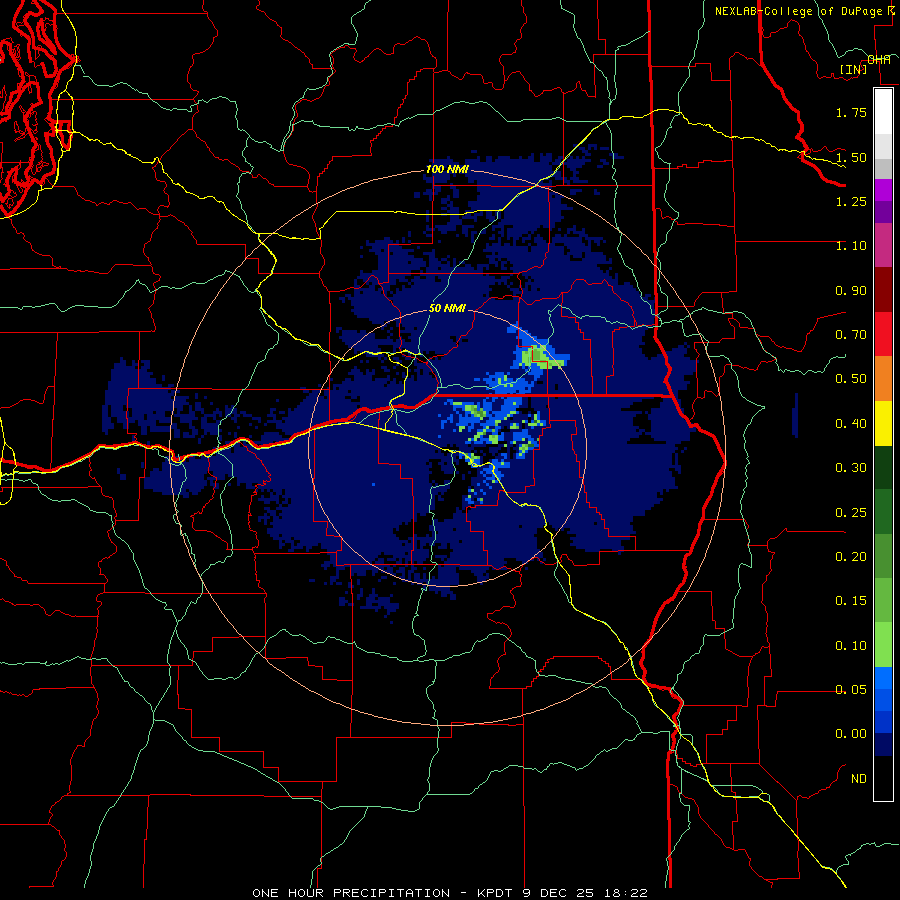
Task: Select the 0.15 legend value
Action: 851,601
